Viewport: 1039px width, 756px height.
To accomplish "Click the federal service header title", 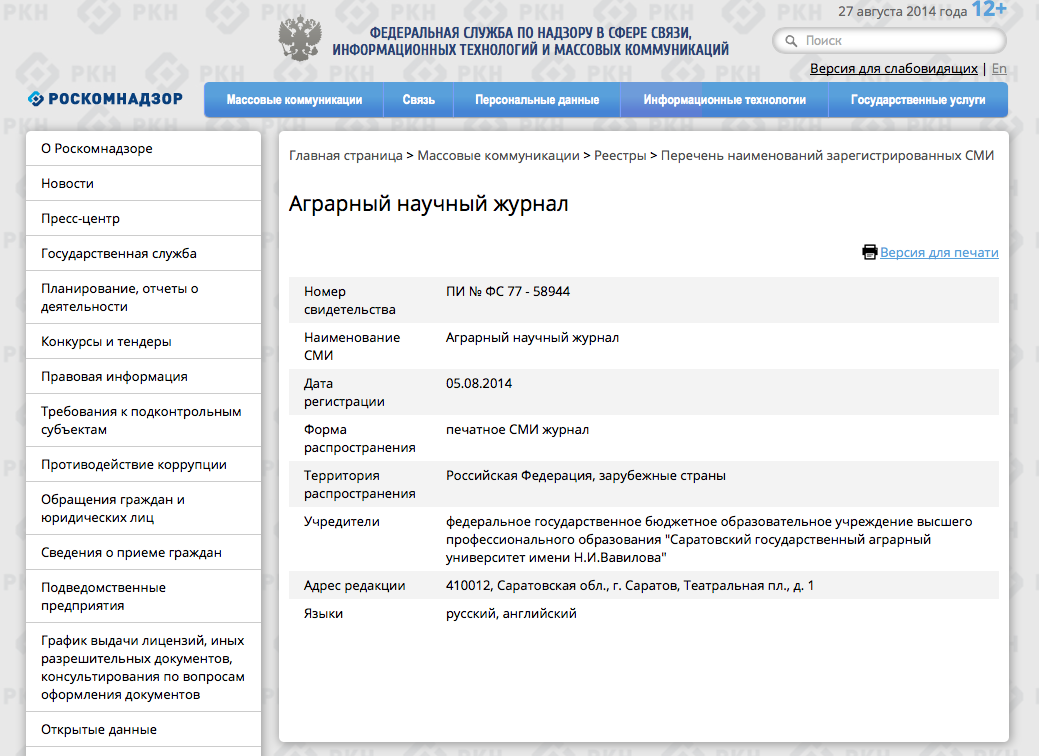I will 530,41.
